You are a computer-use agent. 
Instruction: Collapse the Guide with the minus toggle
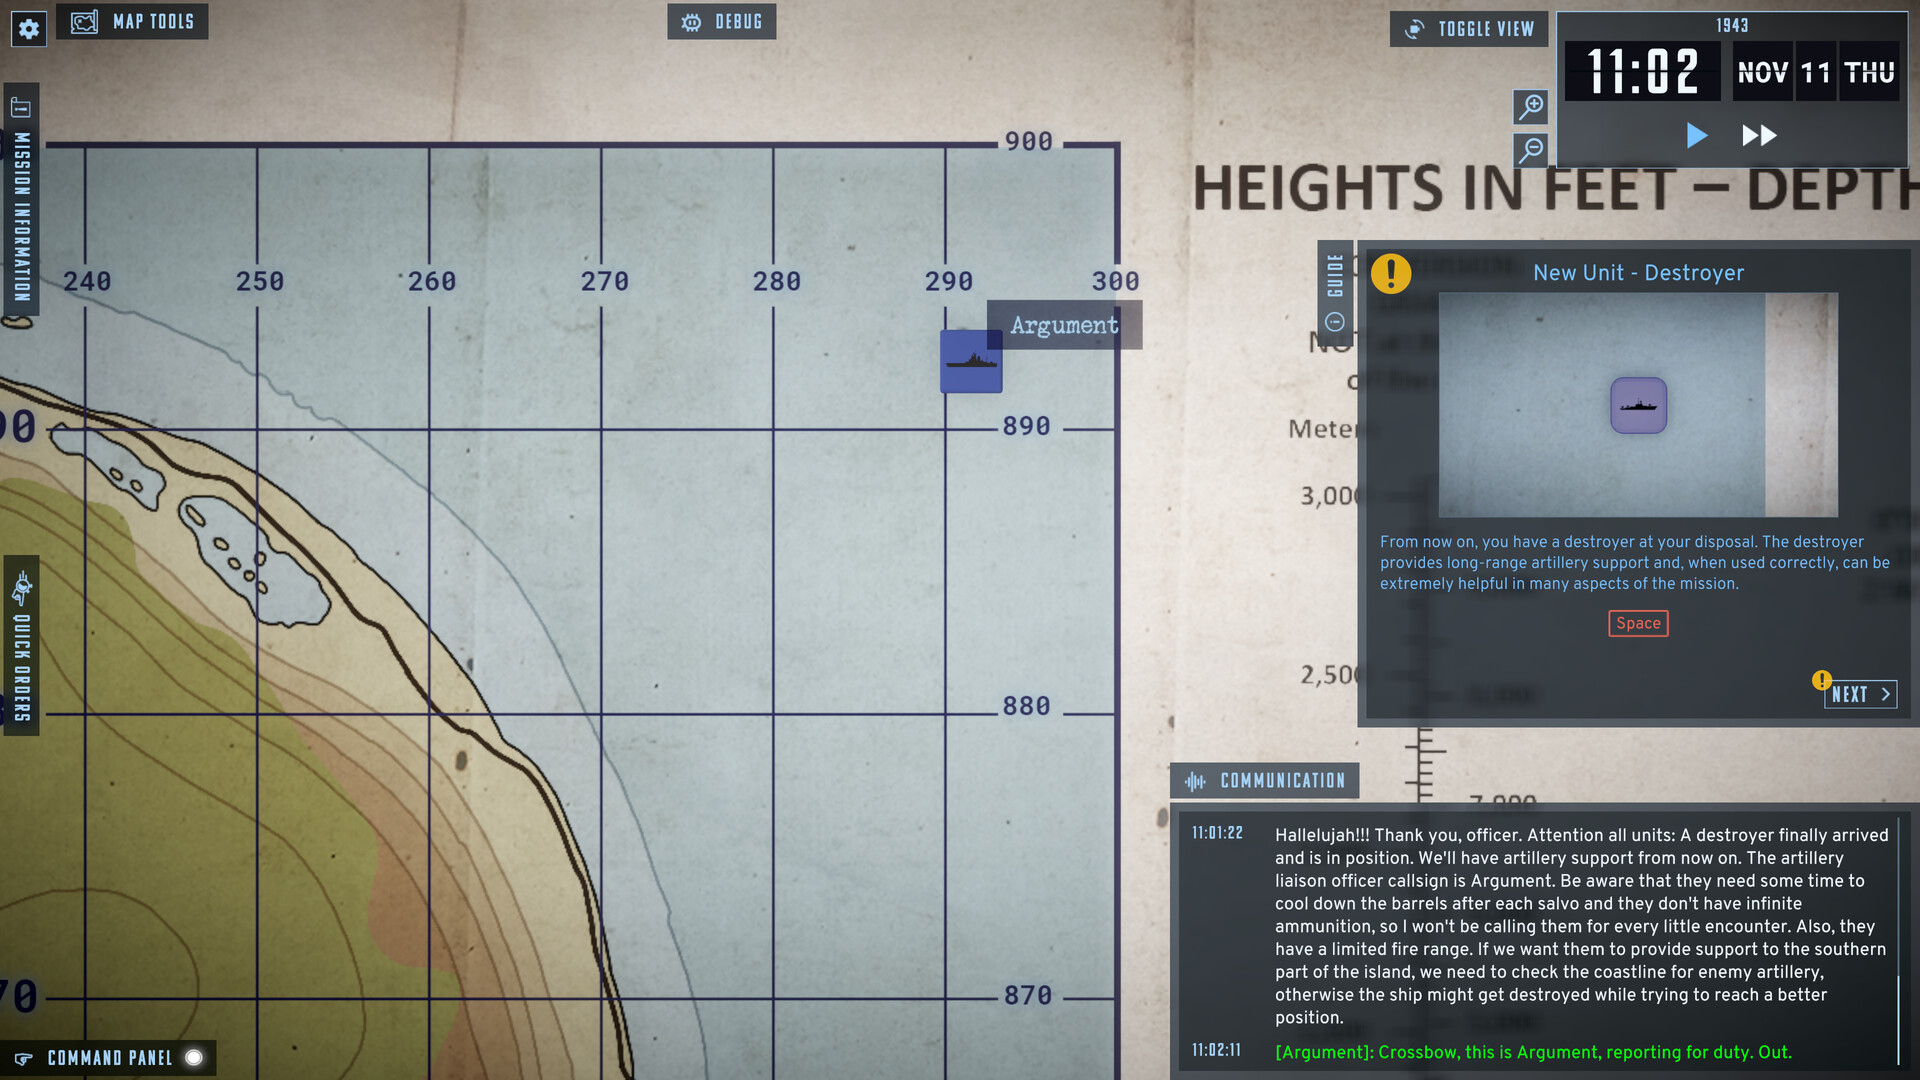[x=1333, y=321]
